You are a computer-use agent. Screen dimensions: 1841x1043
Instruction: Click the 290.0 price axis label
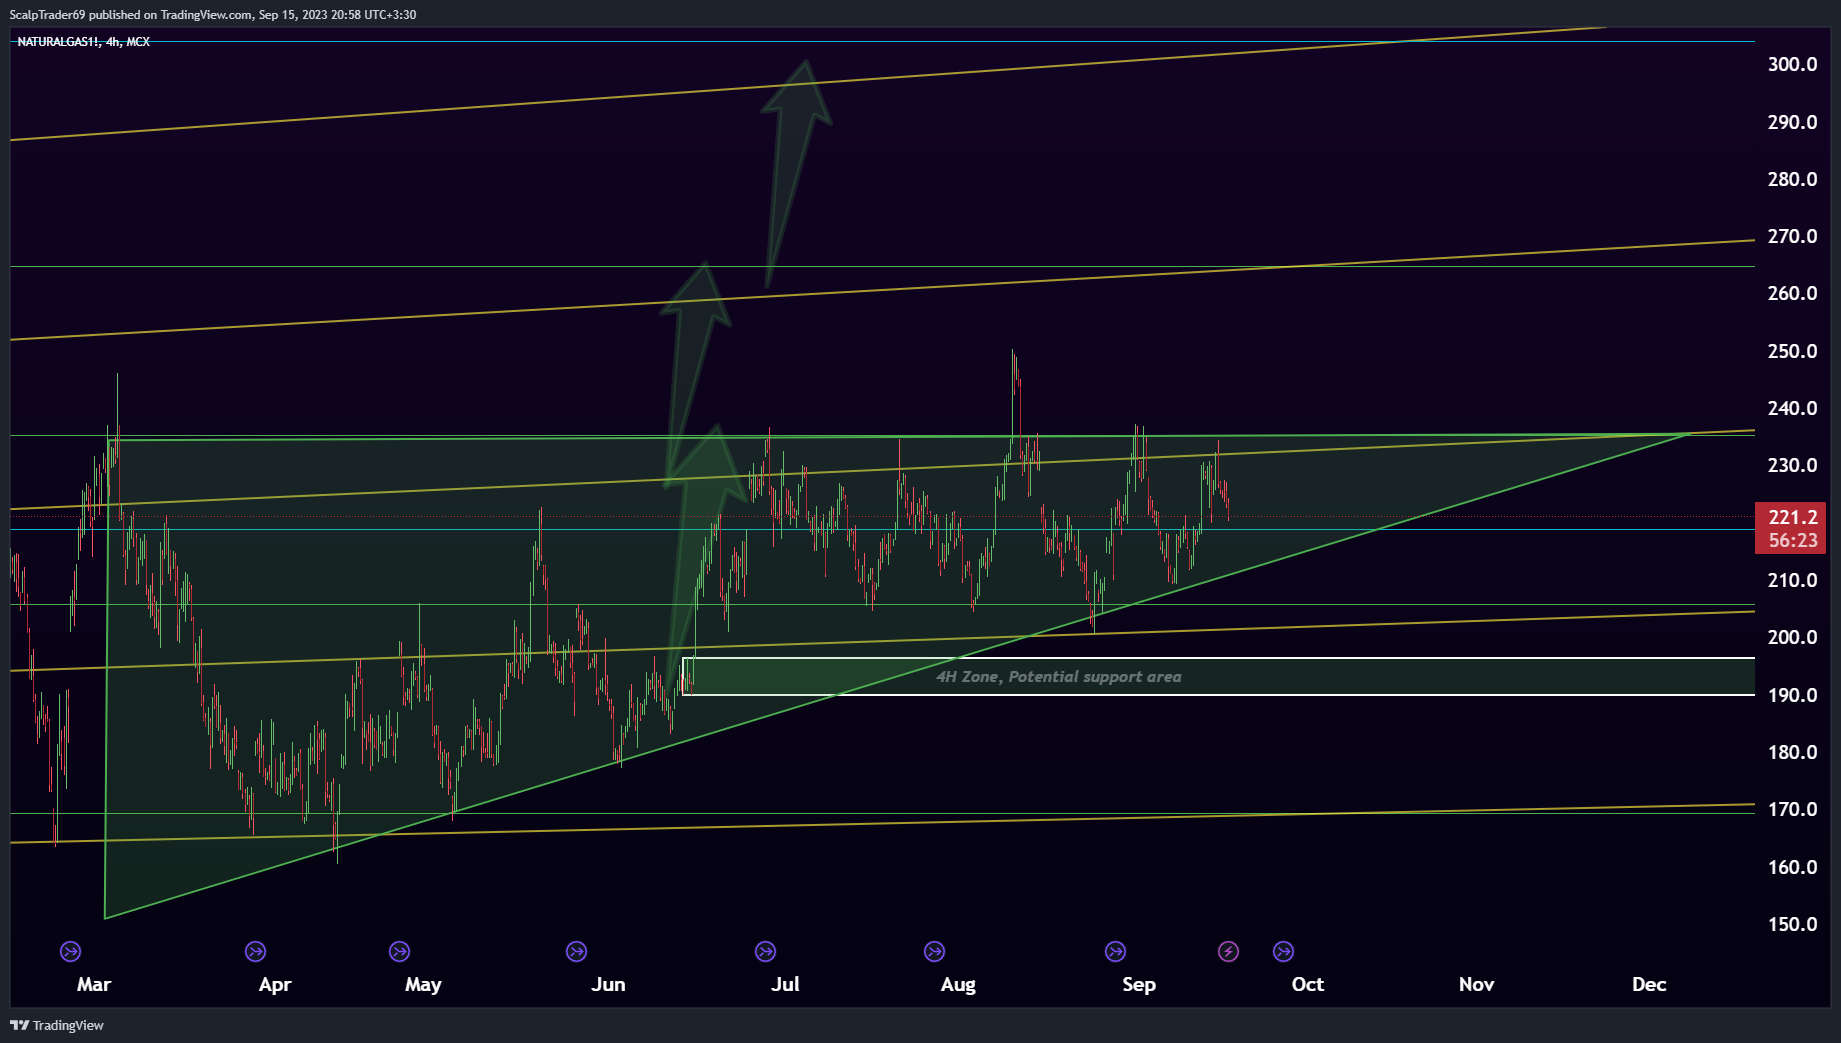point(1792,122)
